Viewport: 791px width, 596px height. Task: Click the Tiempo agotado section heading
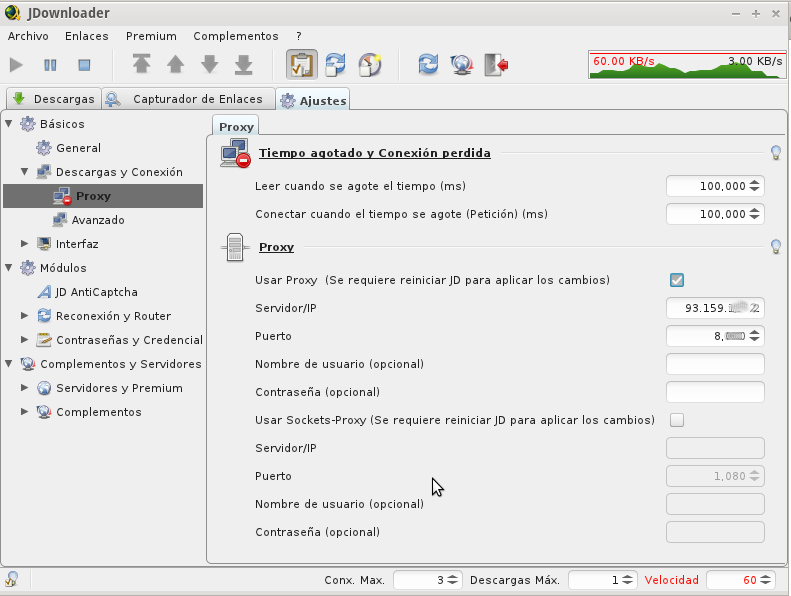tap(375, 153)
